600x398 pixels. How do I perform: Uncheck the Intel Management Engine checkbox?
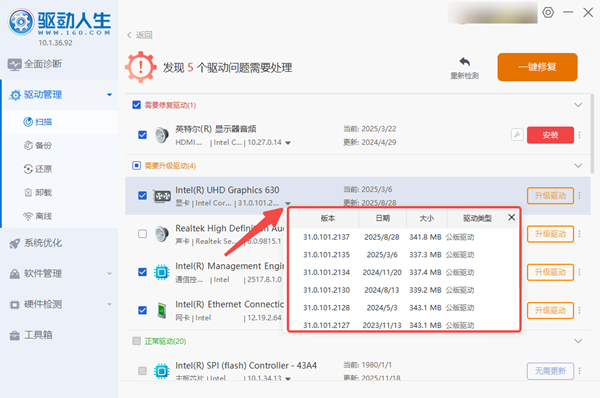[x=142, y=272]
